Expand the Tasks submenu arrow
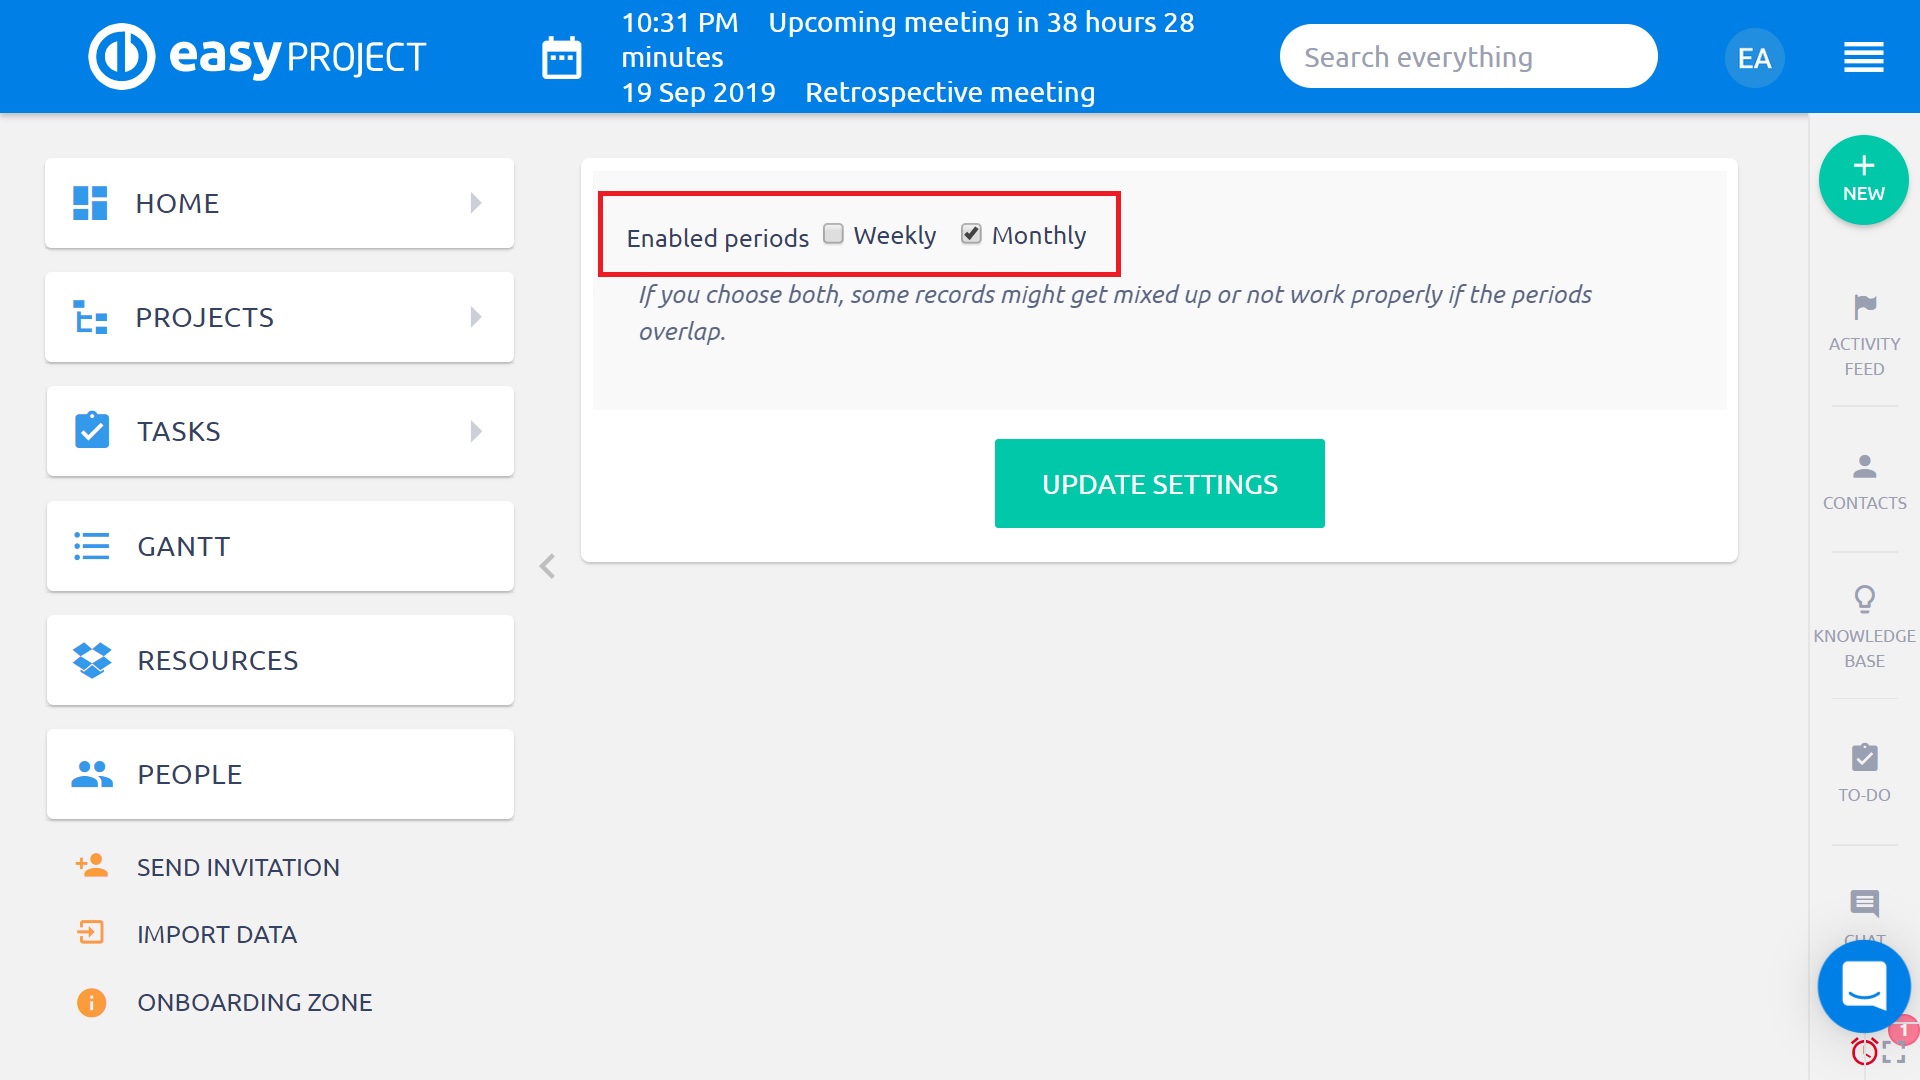Viewport: 1920px width, 1080px height. coord(476,431)
